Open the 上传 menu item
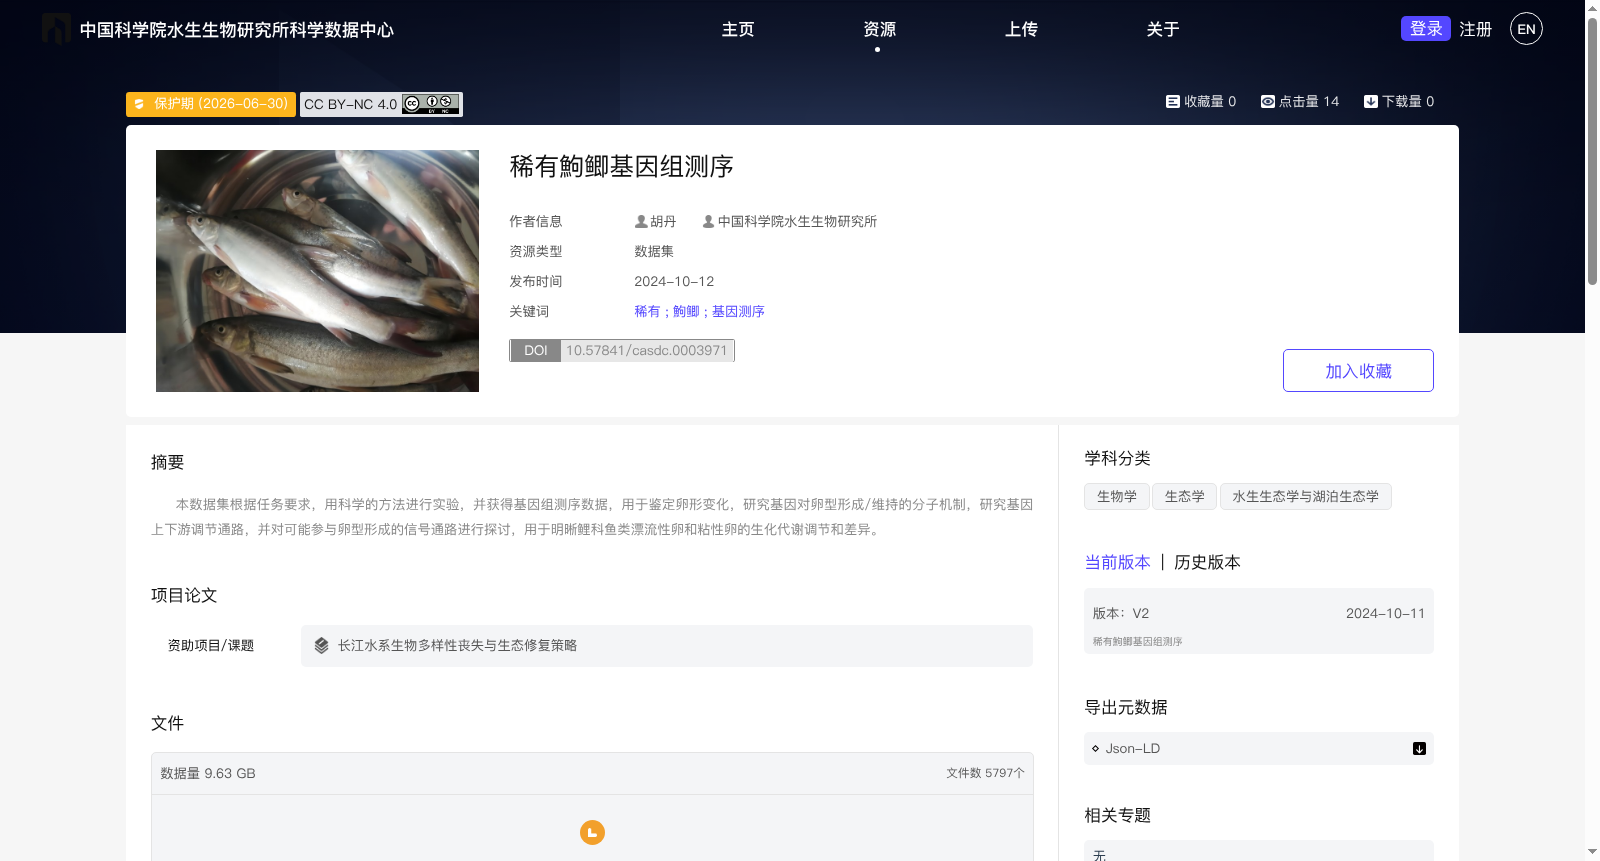The width and height of the screenshot is (1600, 861). [x=1021, y=29]
